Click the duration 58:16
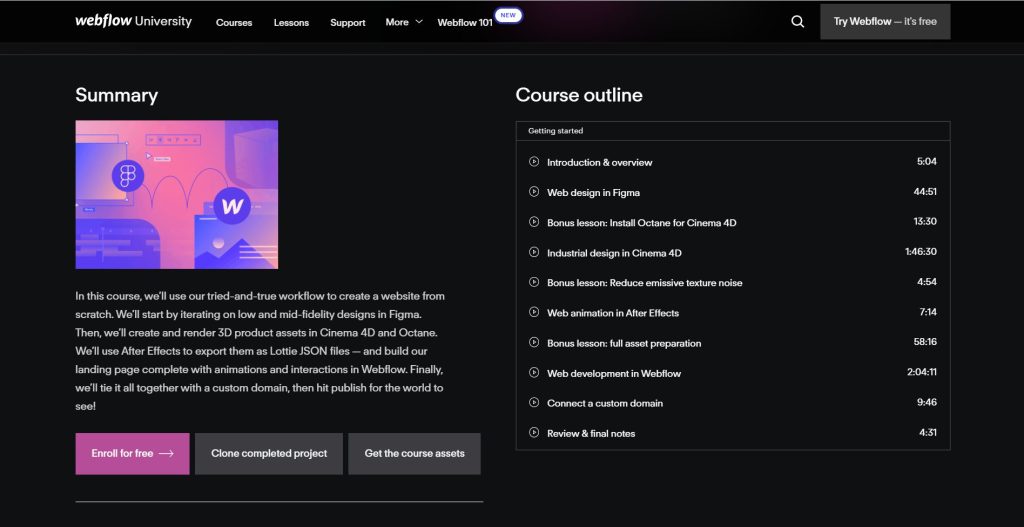Image resolution: width=1024 pixels, height=527 pixels. 925,342
